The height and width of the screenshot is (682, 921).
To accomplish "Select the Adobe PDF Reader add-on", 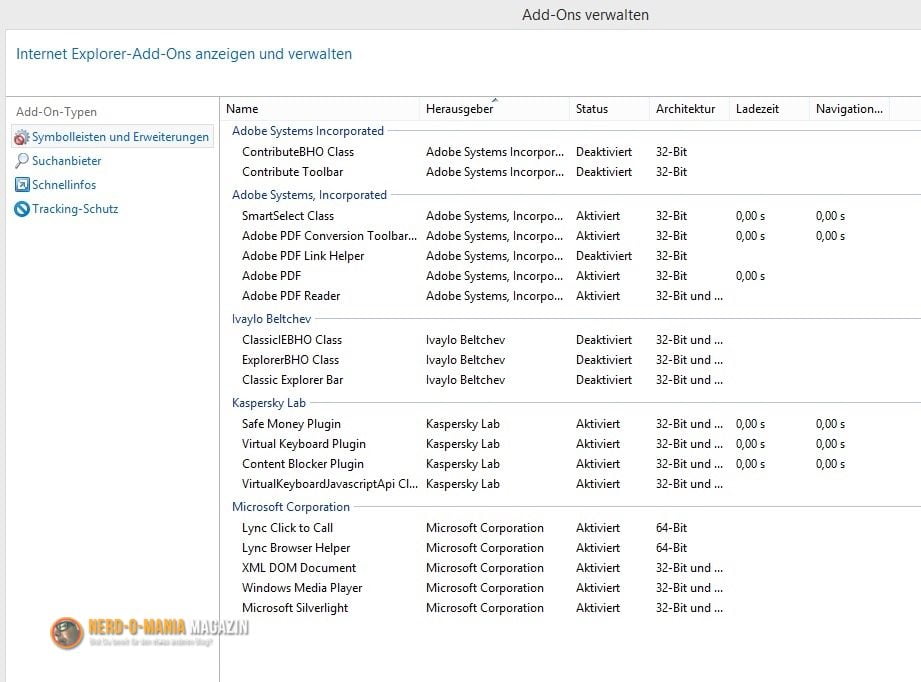I will (x=291, y=296).
